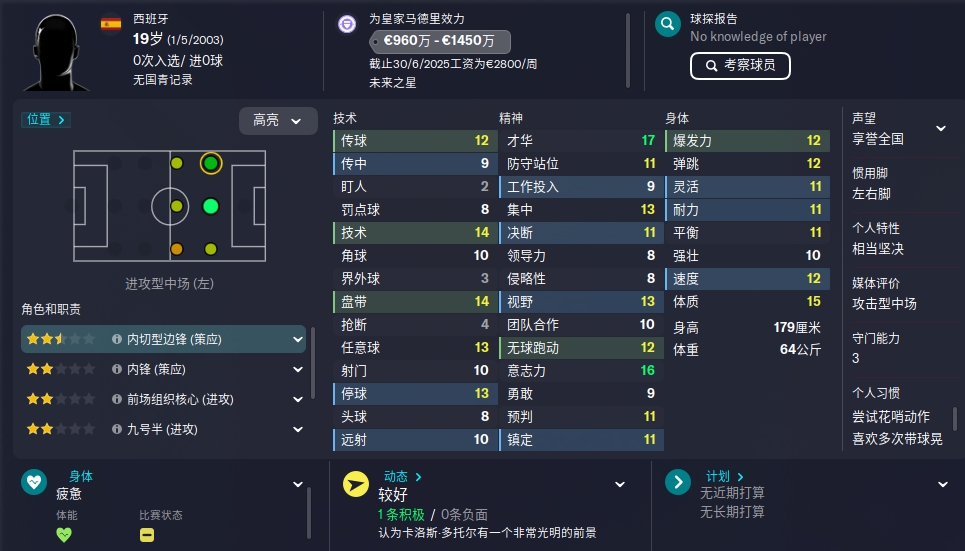
Task: Click the Spain flag icon
Action: [111, 23]
